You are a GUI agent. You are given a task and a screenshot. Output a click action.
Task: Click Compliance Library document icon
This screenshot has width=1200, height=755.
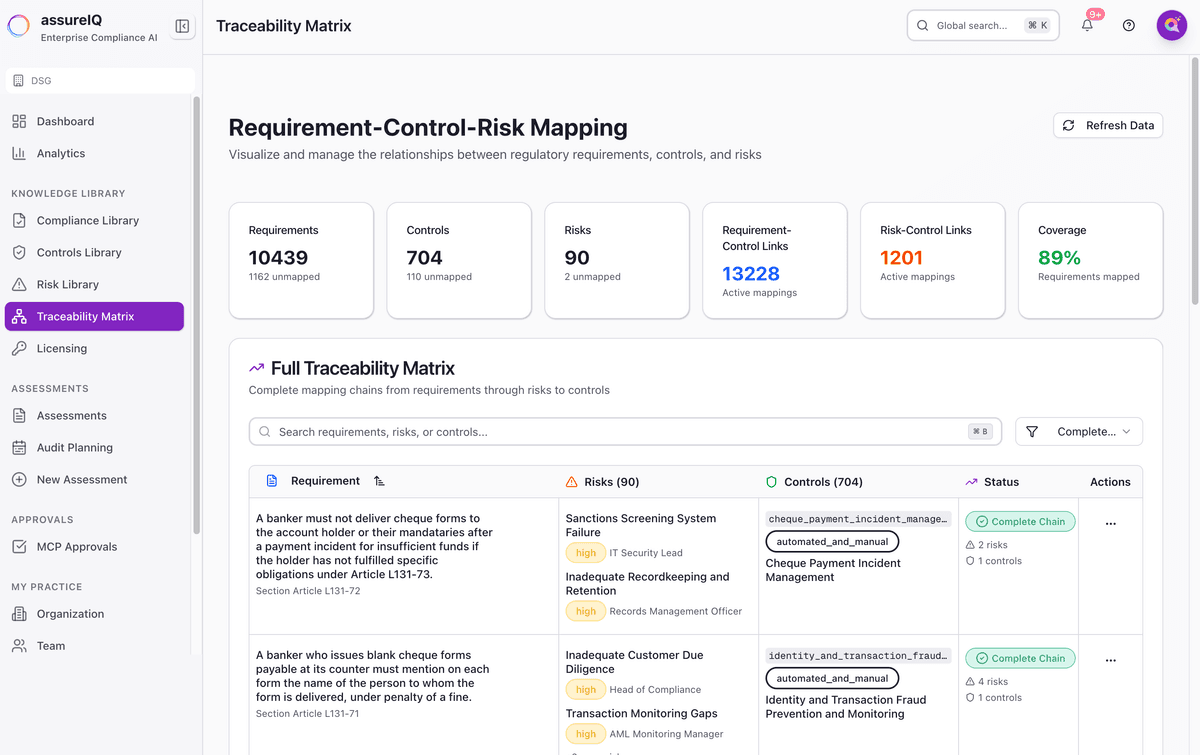coord(19,220)
